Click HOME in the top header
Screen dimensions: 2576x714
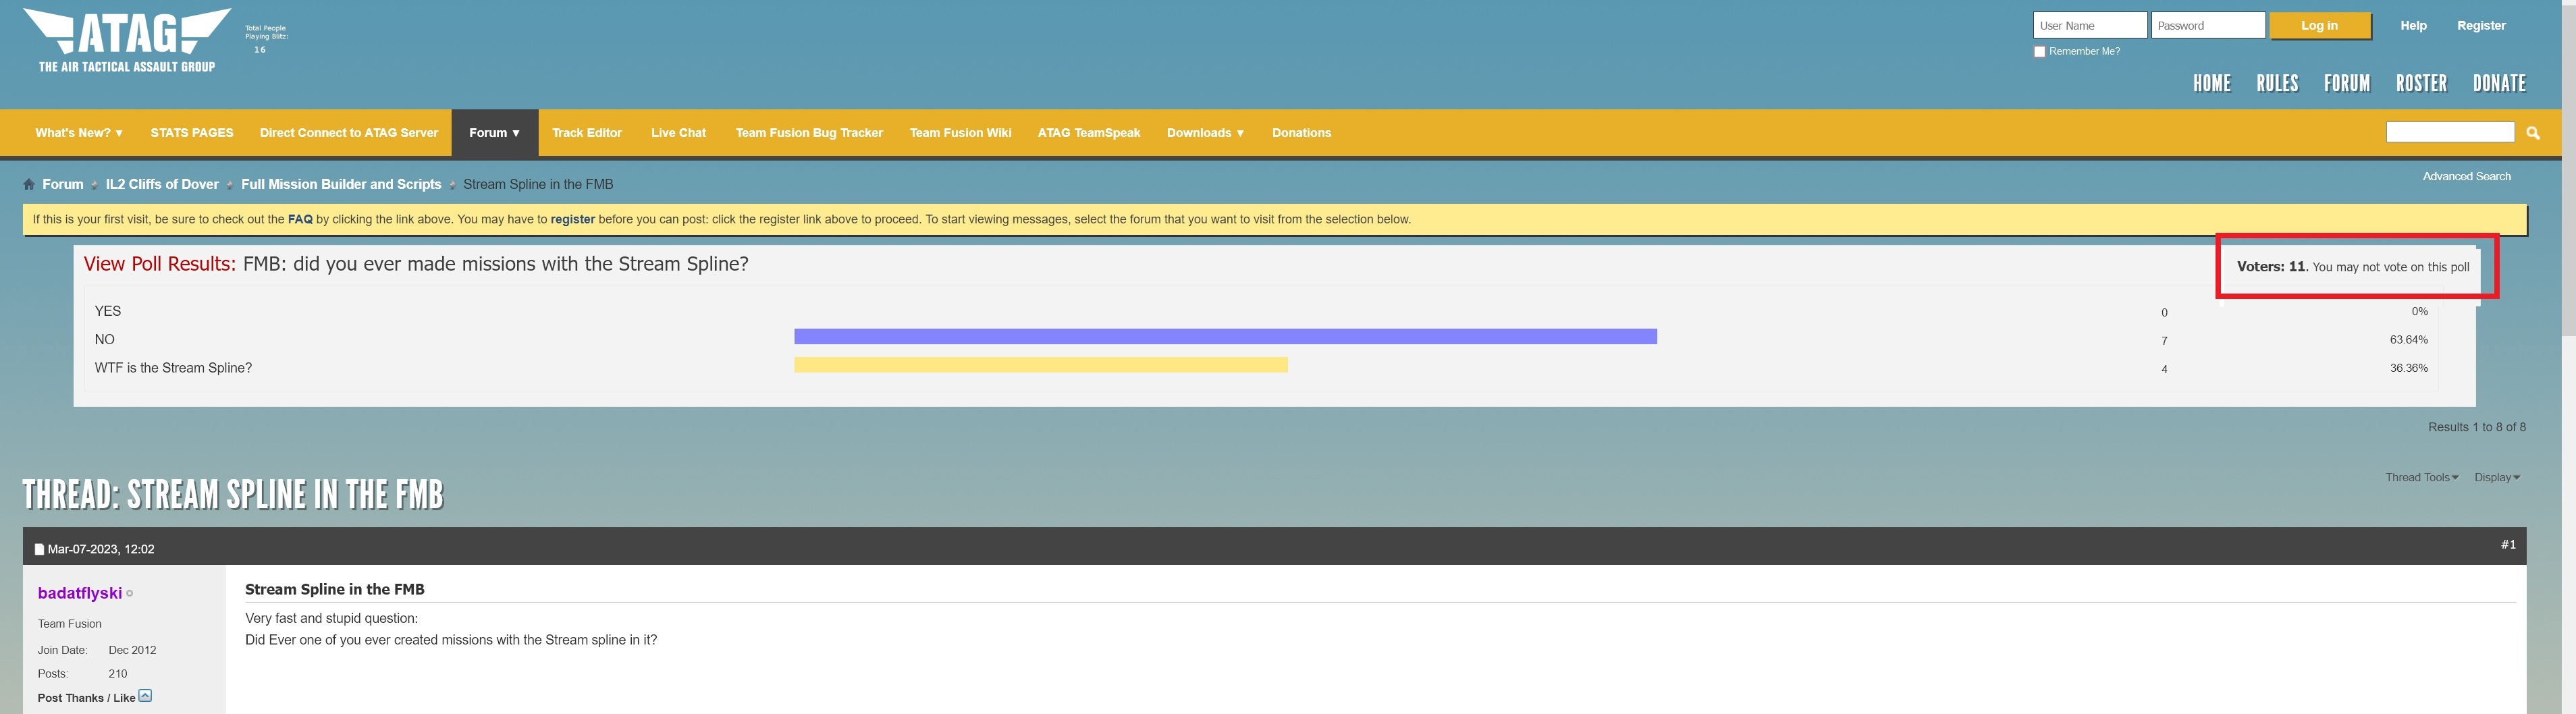(2212, 84)
